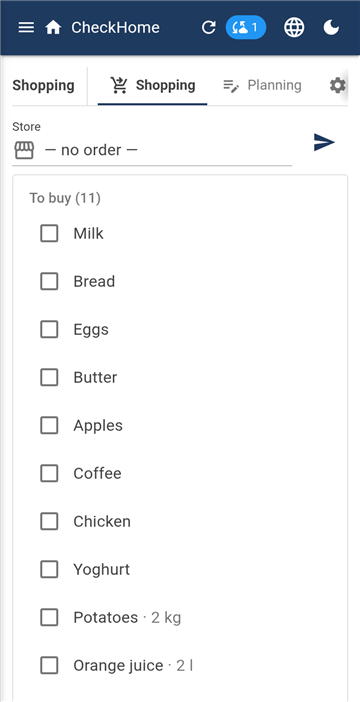Click the storefront icon in Store field
This screenshot has height=702, width=360.
(x=24, y=150)
